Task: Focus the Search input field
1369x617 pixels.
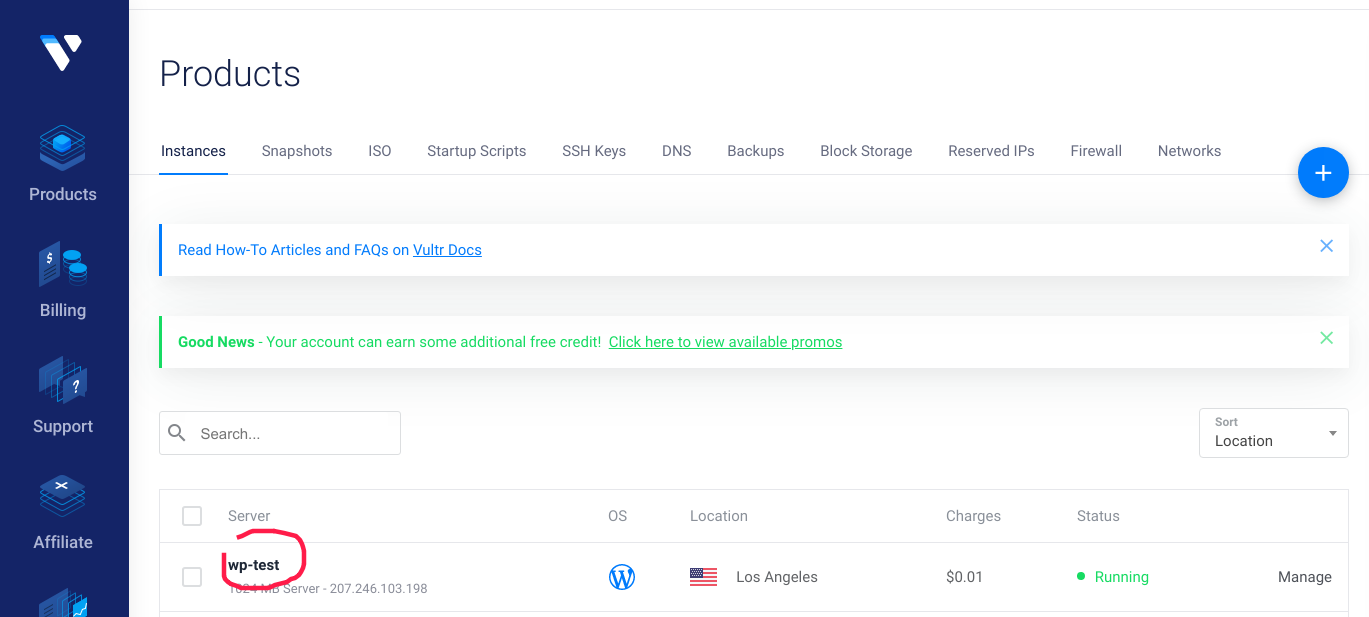Action: pyautogui.click(x=295, y=434)
